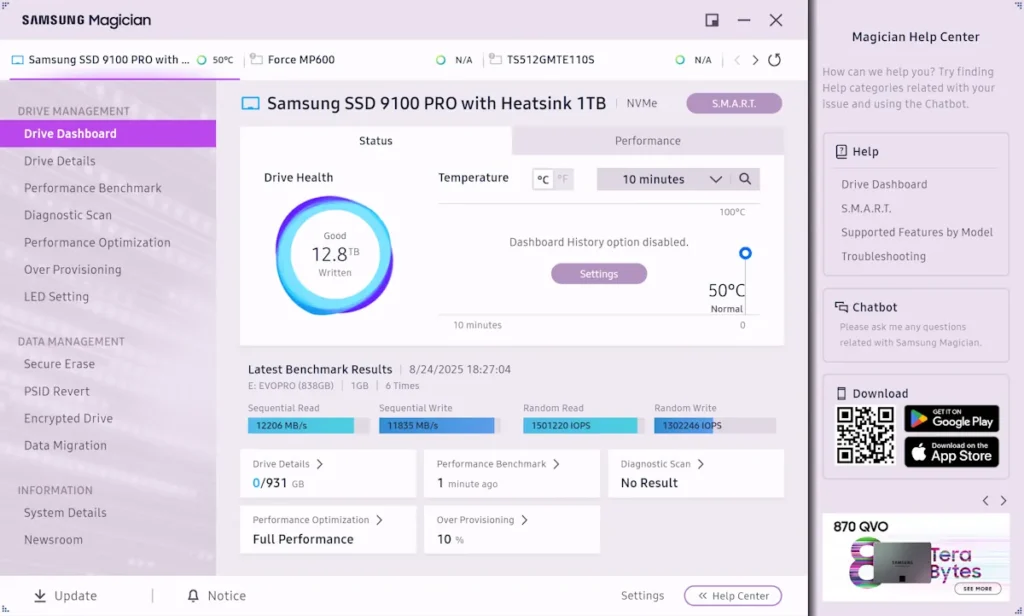The image size is (1024, 616).
Task: Click the Force MP600 drive icon
Action: click(x=256, y=59)
